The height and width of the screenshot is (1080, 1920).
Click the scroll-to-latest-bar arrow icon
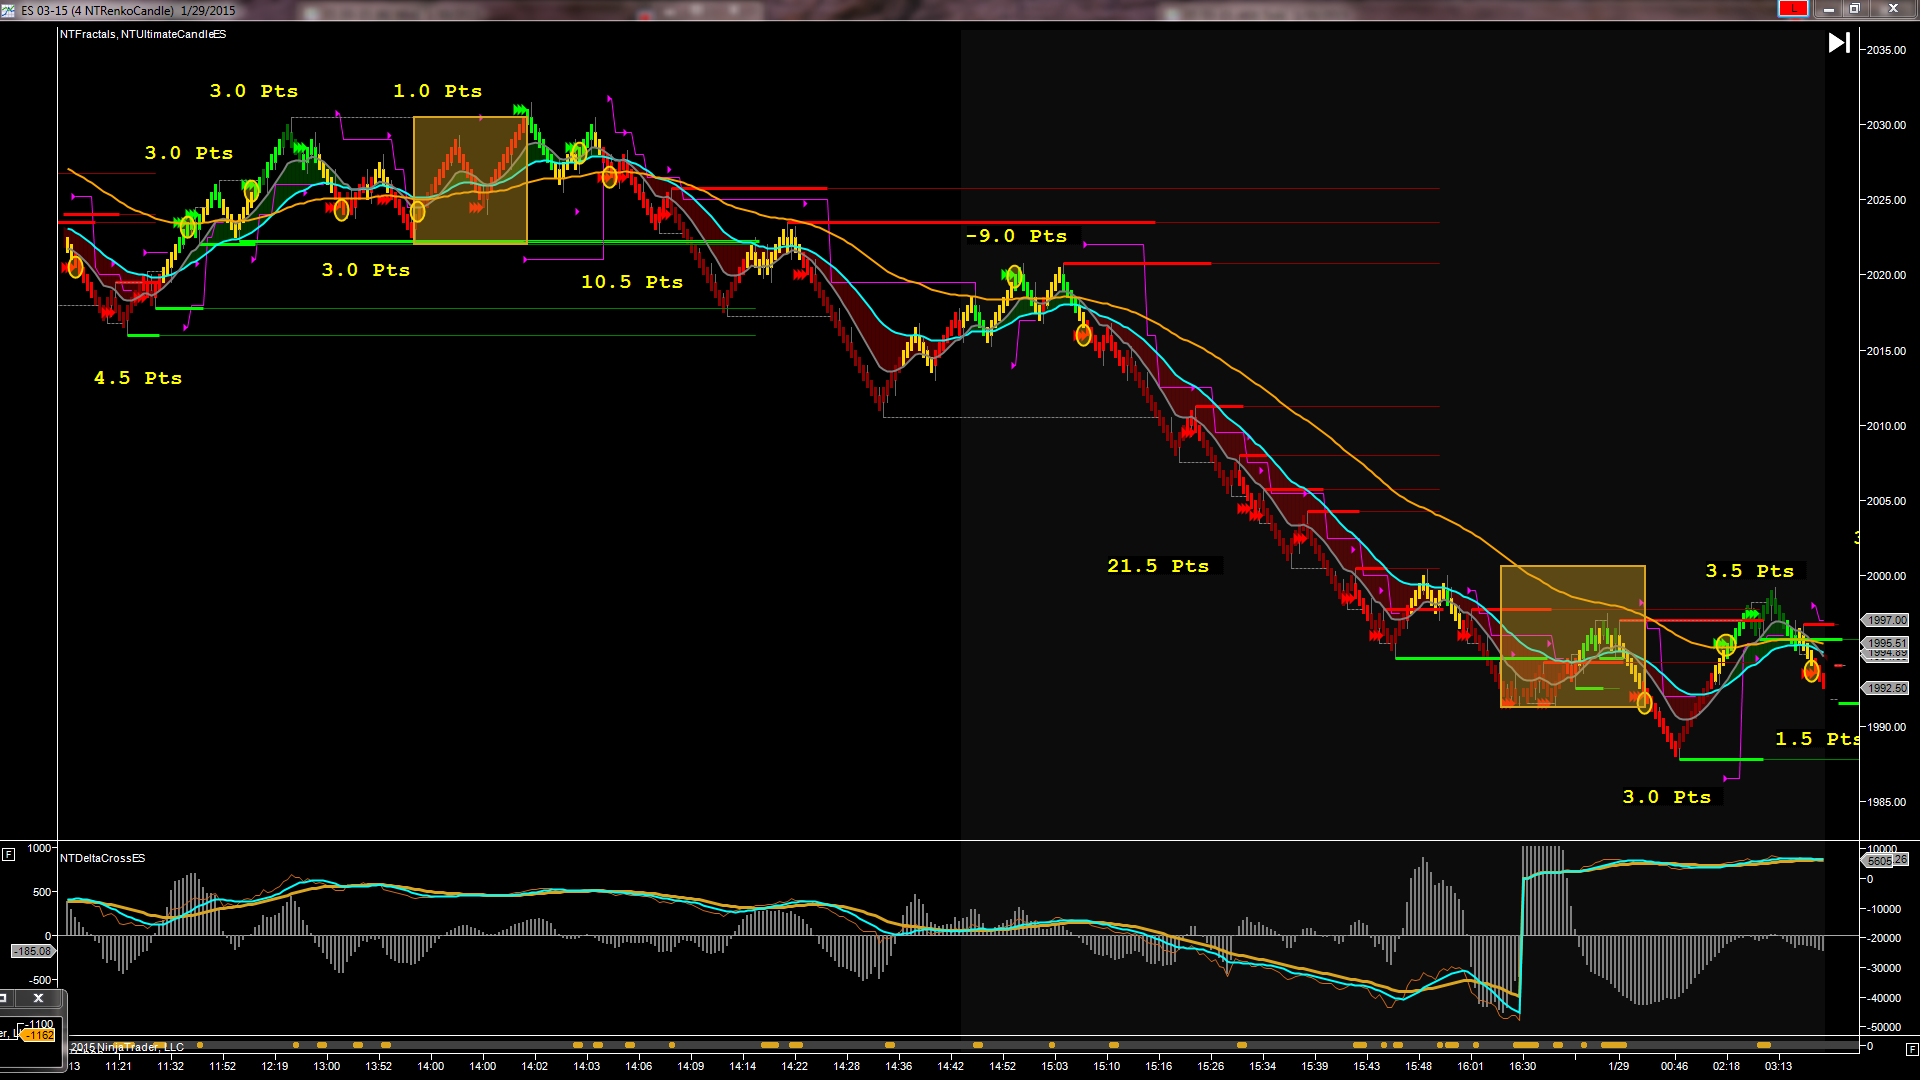1839,42
